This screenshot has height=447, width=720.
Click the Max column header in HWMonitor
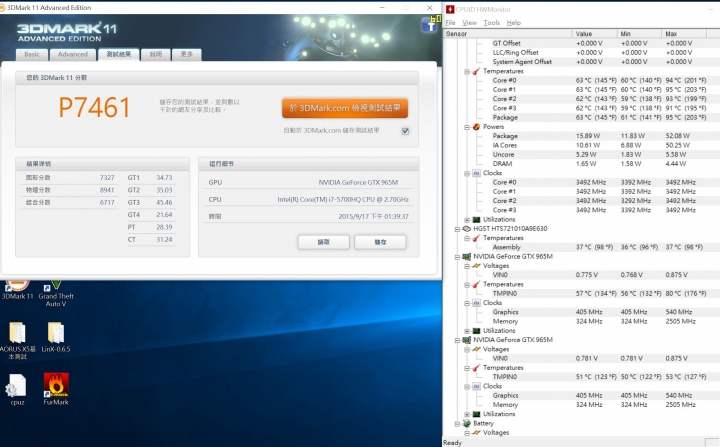684,34
